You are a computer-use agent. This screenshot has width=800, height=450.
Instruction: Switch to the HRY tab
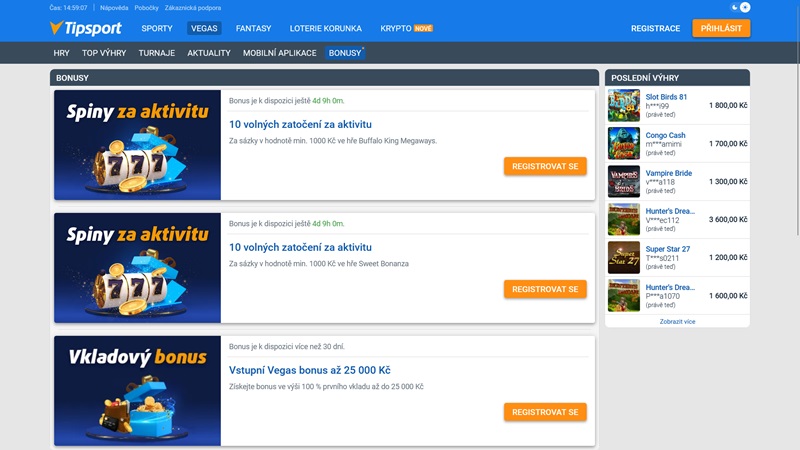pos(61,53)
